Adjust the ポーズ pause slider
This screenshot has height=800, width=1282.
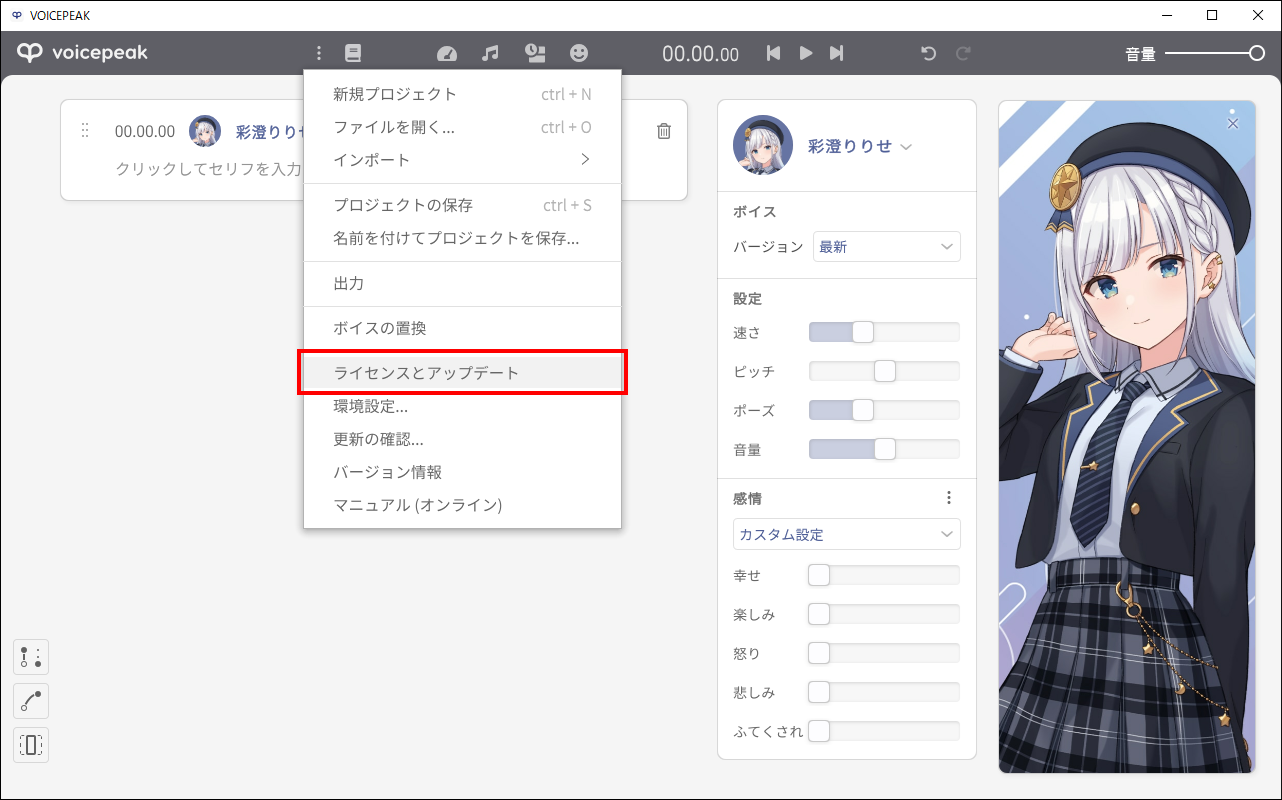[x=884, y=410]
